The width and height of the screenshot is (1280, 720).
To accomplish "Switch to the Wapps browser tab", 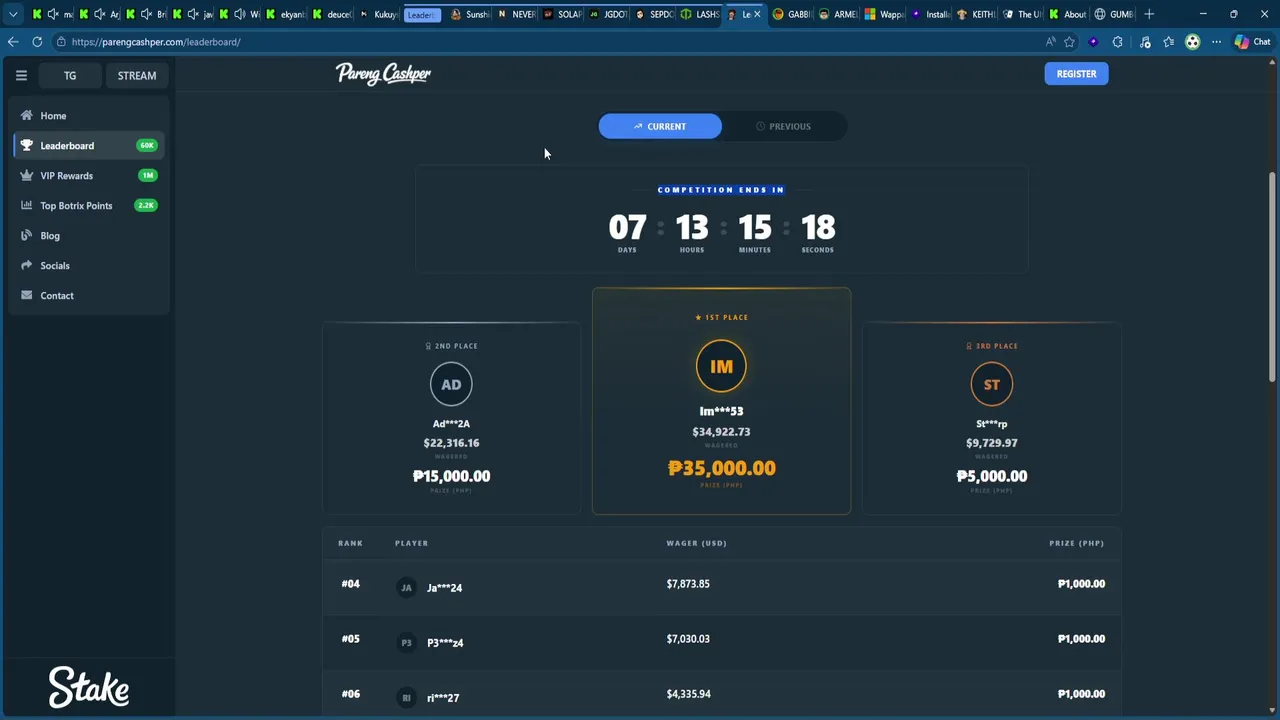I will (x=883, y=14).
